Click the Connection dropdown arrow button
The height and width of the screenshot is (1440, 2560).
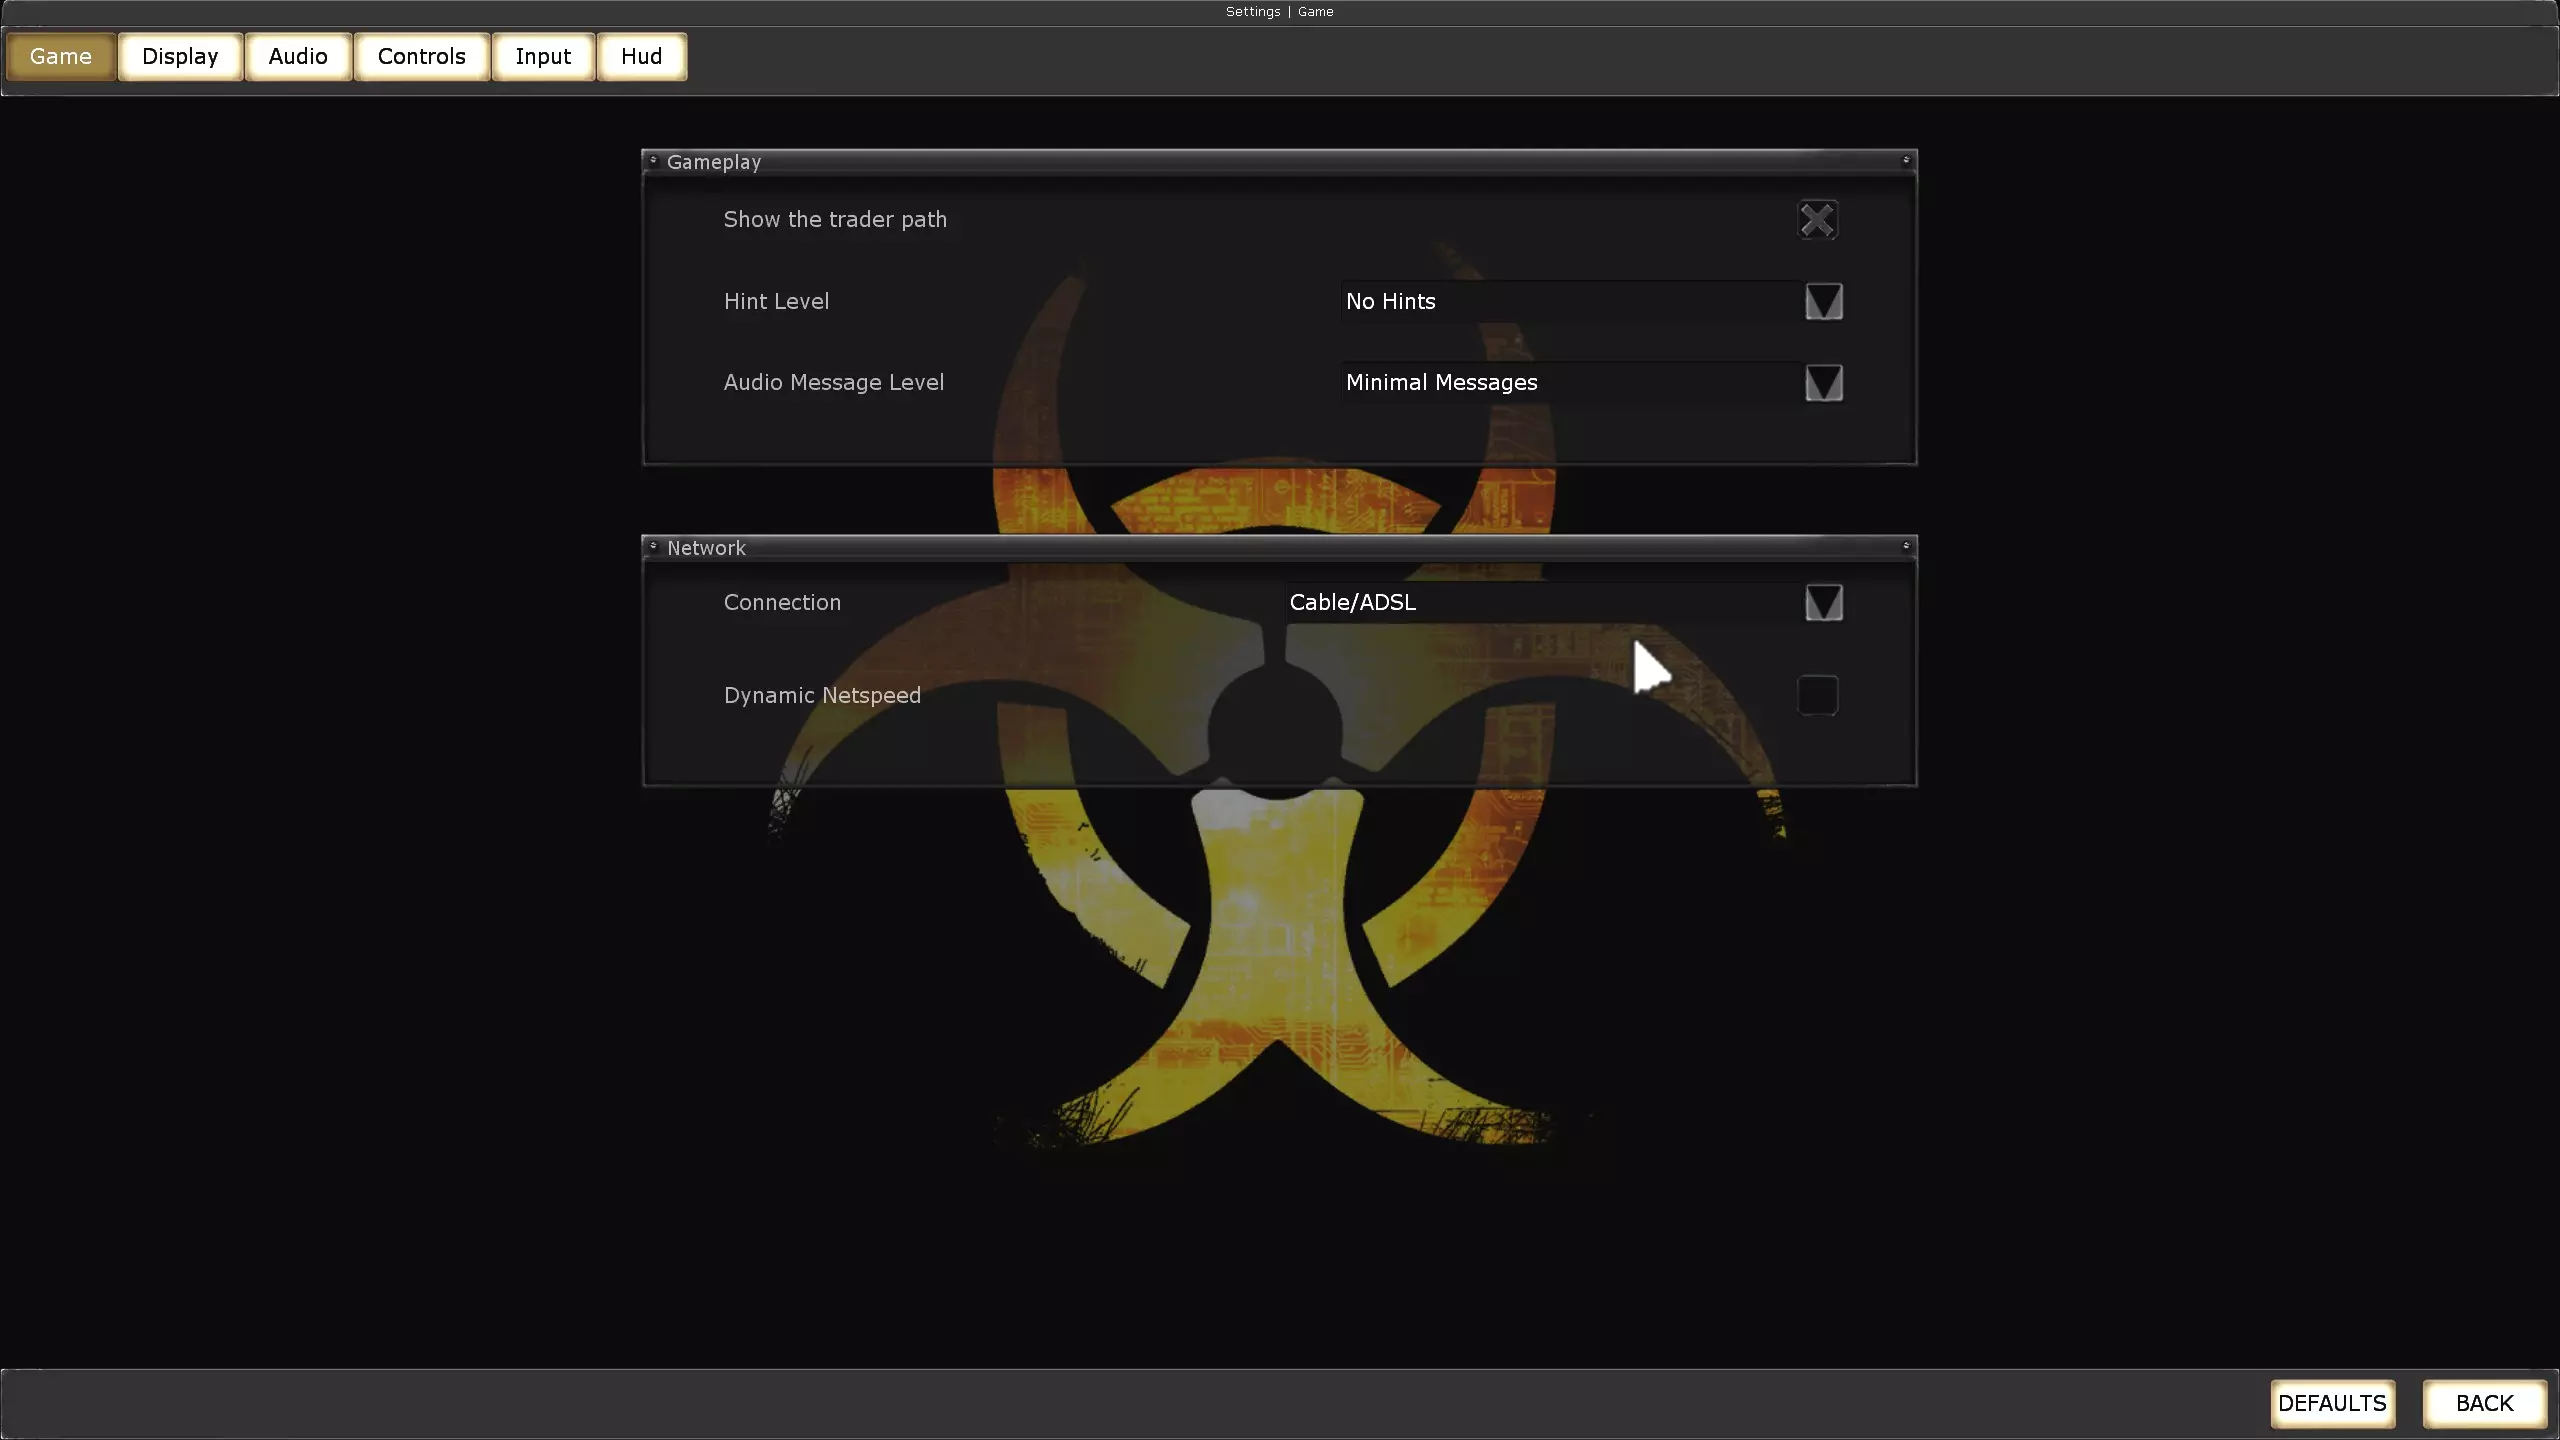[1823, 603]
